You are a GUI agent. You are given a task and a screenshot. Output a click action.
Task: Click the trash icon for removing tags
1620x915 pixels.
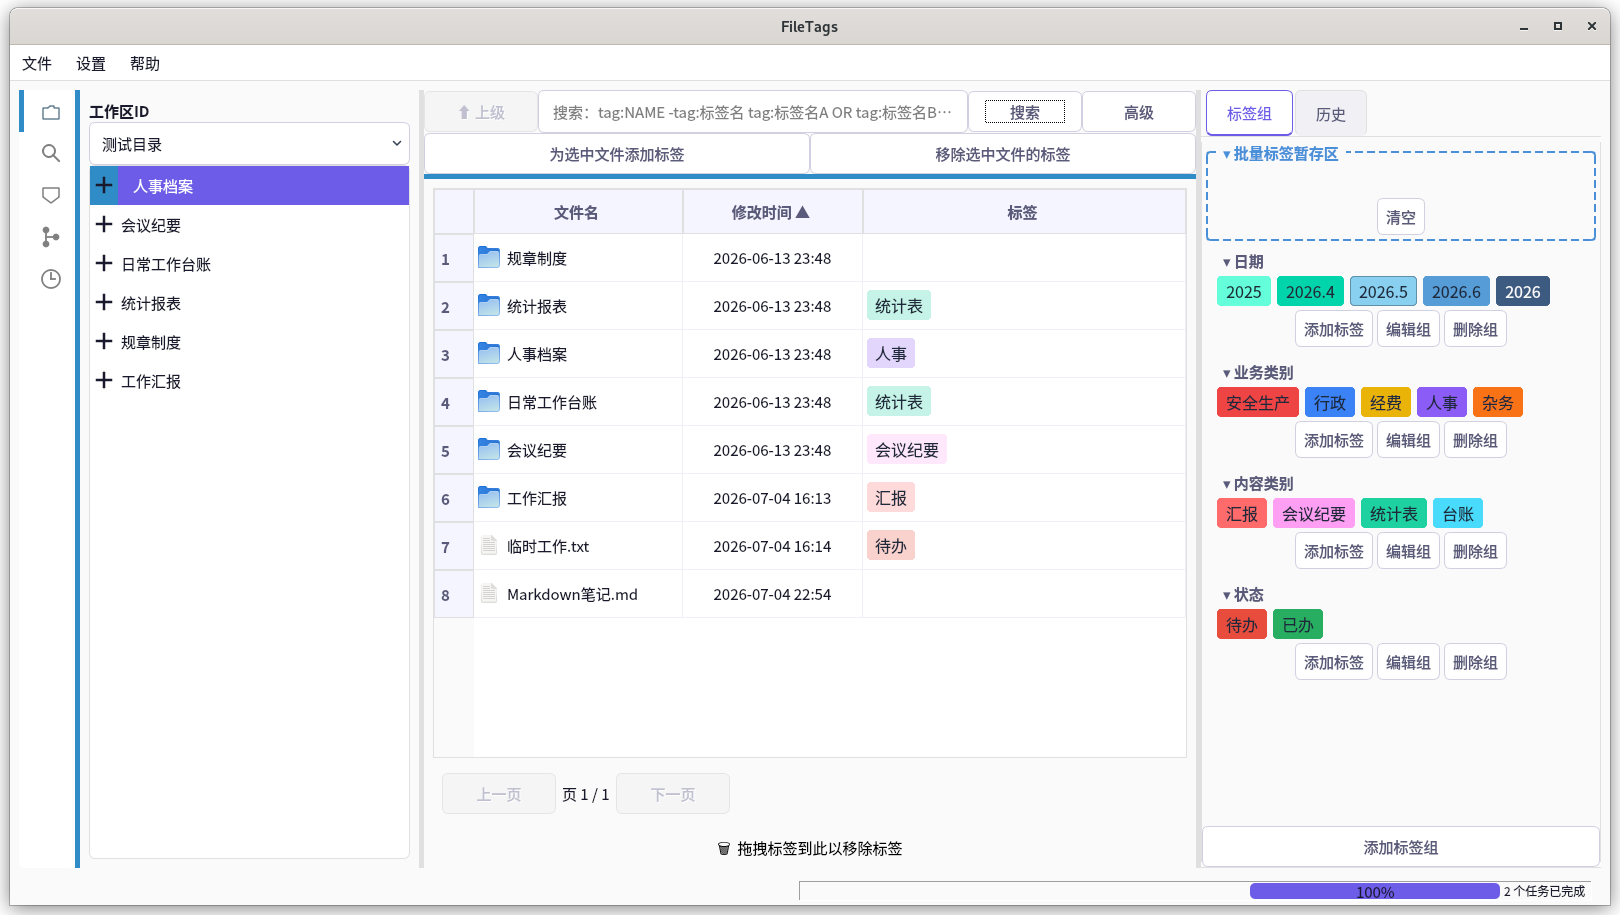click(724, 849)
